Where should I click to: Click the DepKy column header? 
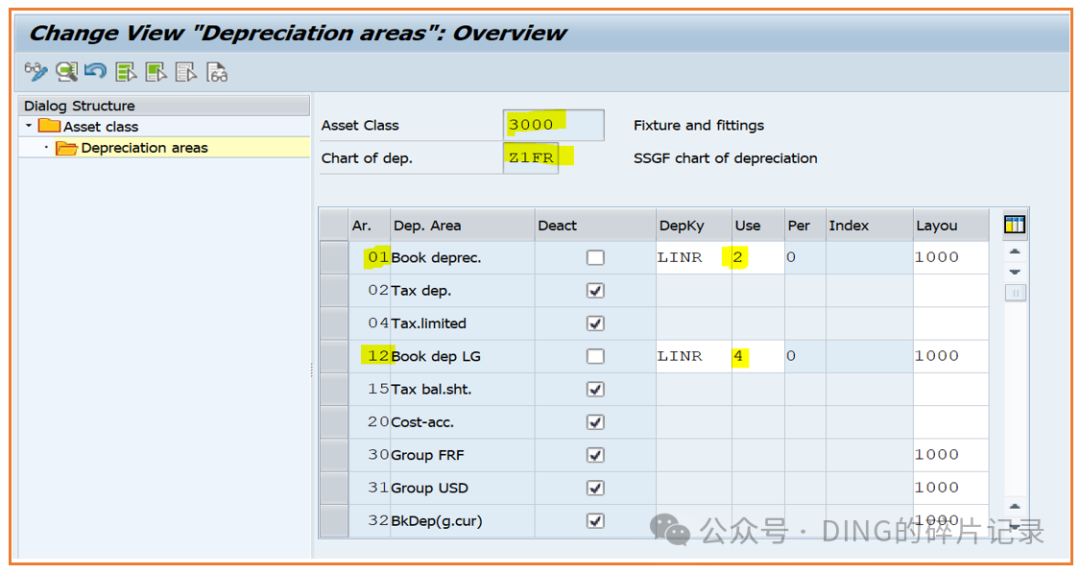pos(694,225)
